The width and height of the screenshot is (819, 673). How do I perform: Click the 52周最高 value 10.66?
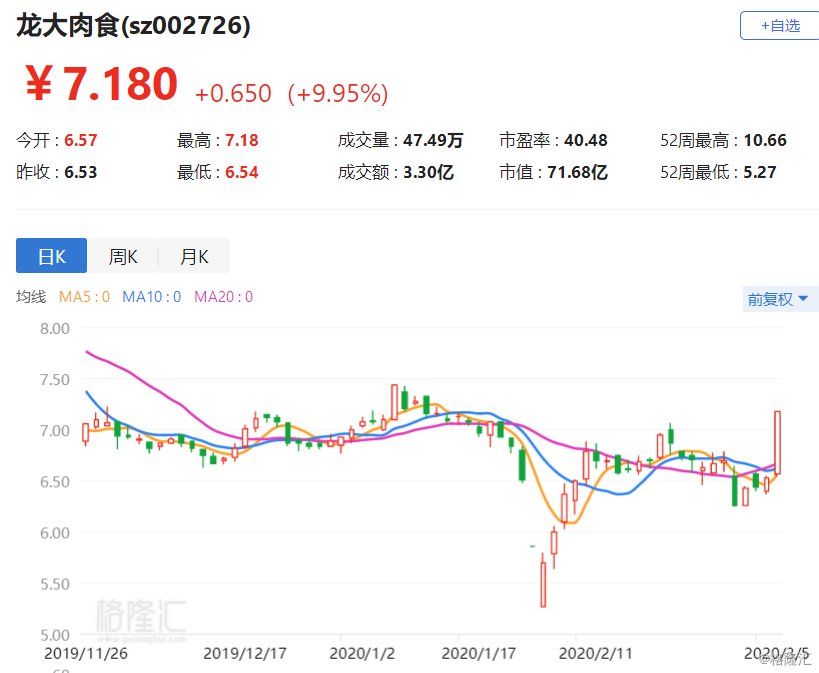click(765, 141)
